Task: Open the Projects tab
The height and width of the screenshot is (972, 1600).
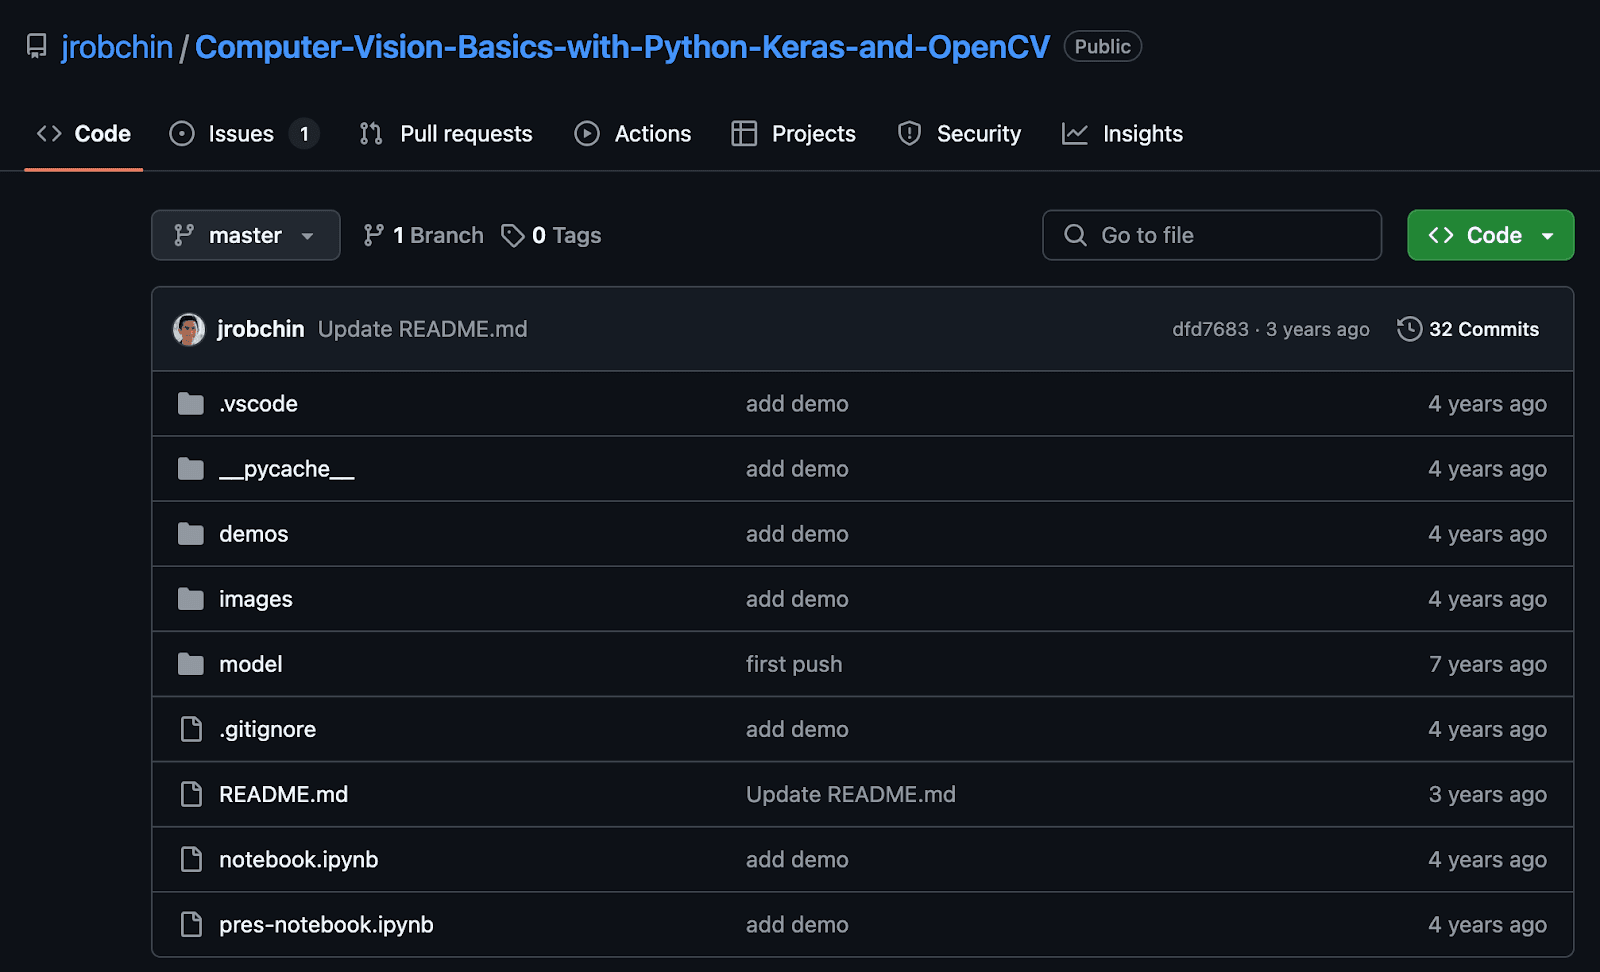Action: coord(794,134)
